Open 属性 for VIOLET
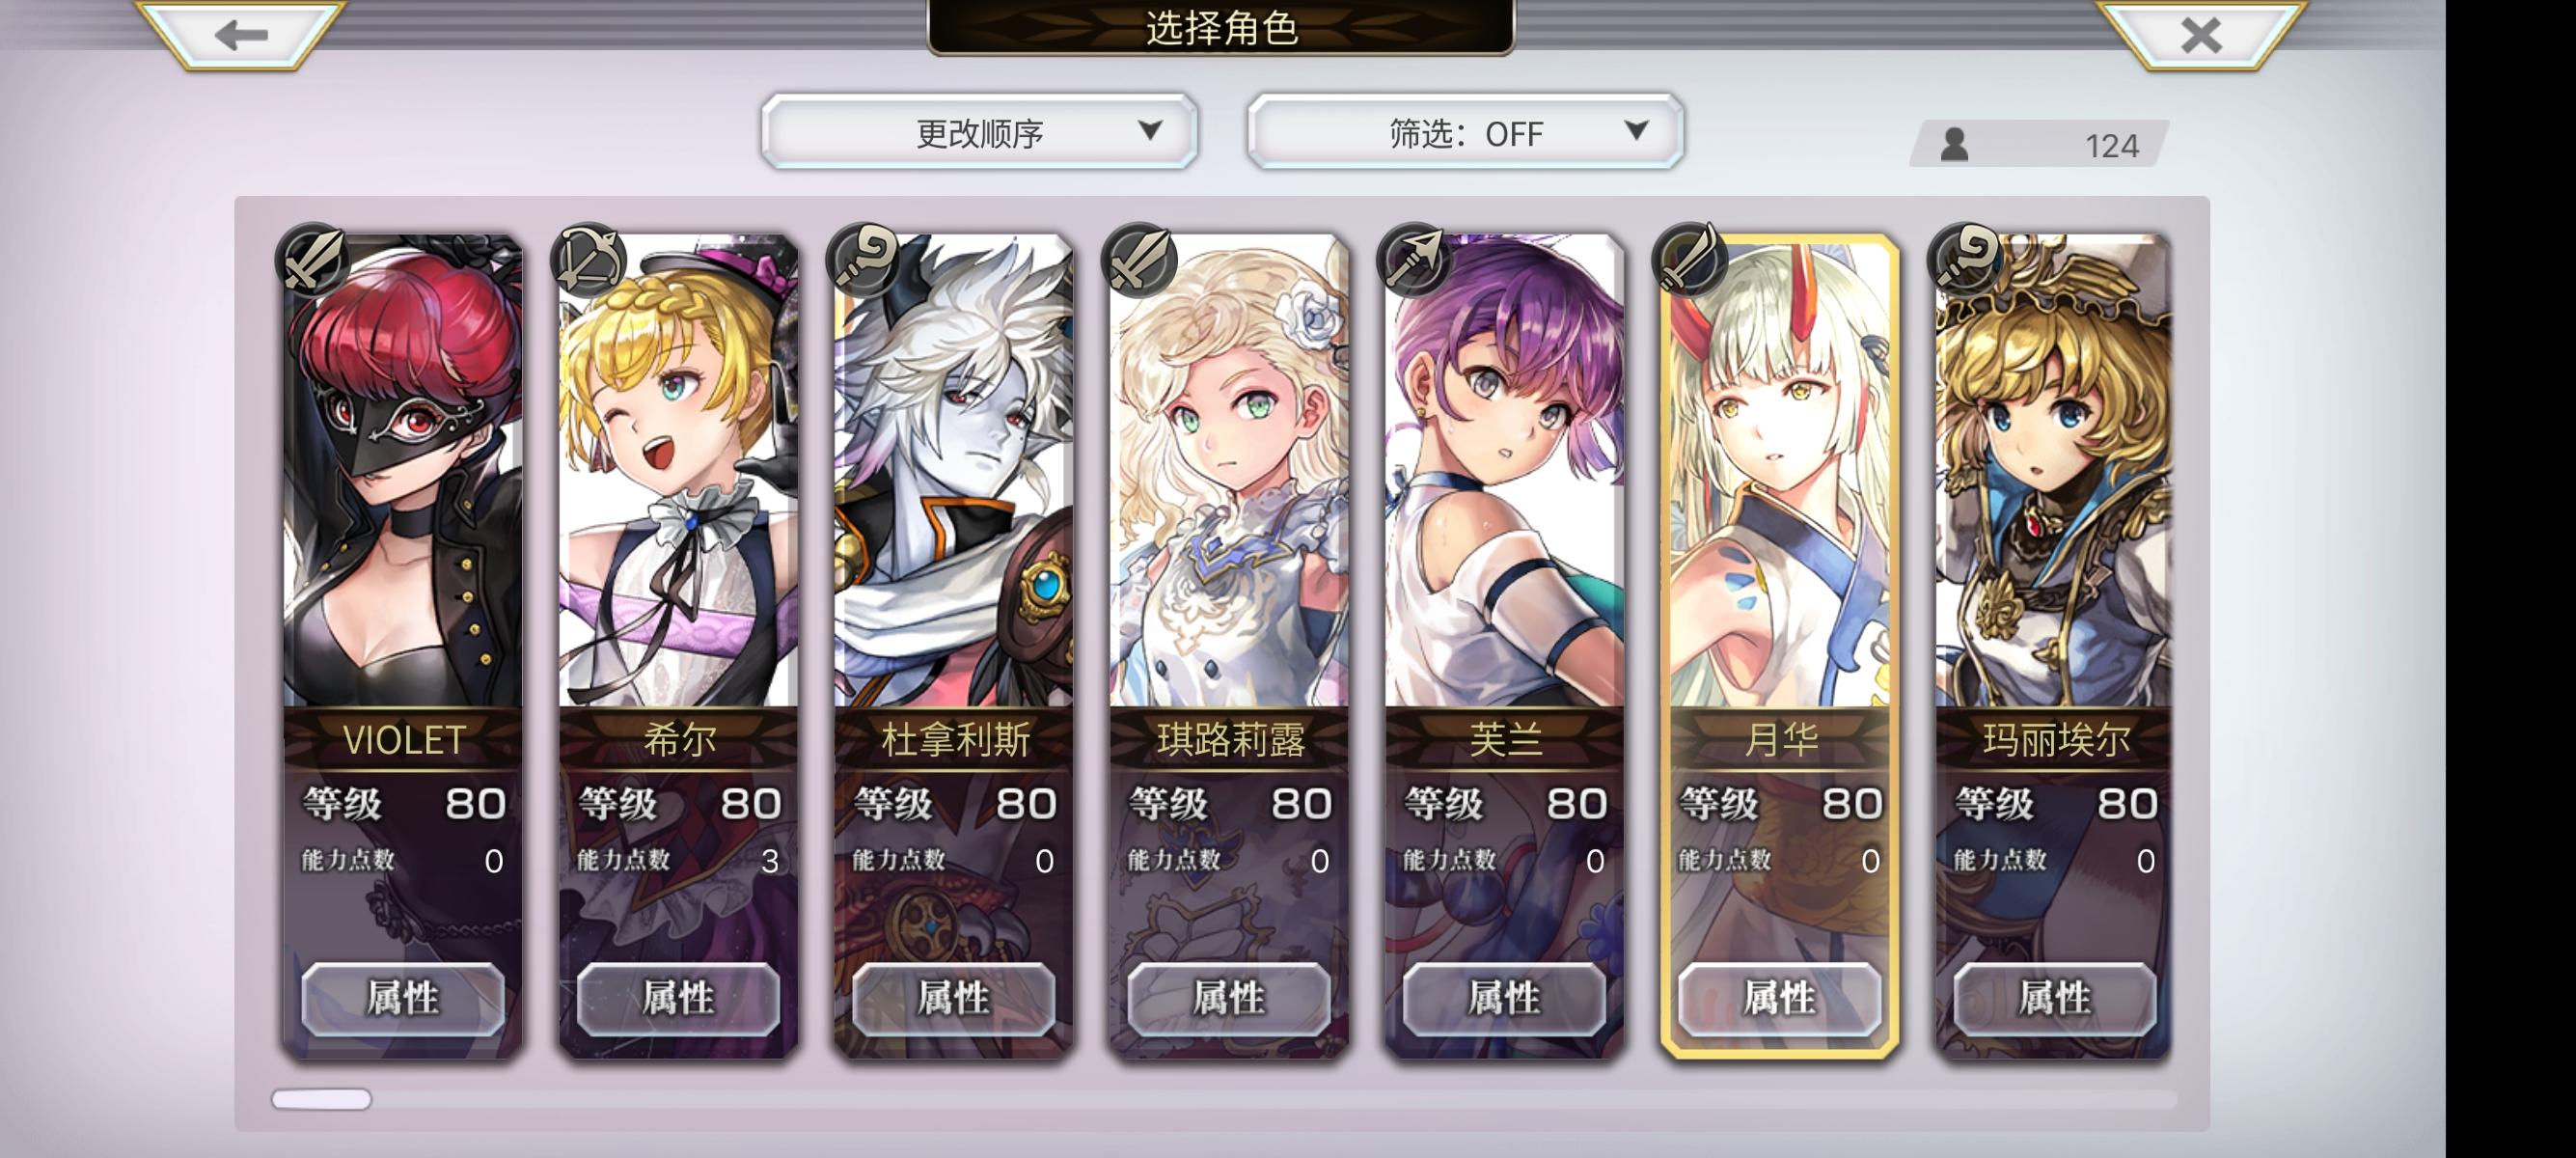Viewport: 2576px width, 1158px height. click(x=403, y=998)
